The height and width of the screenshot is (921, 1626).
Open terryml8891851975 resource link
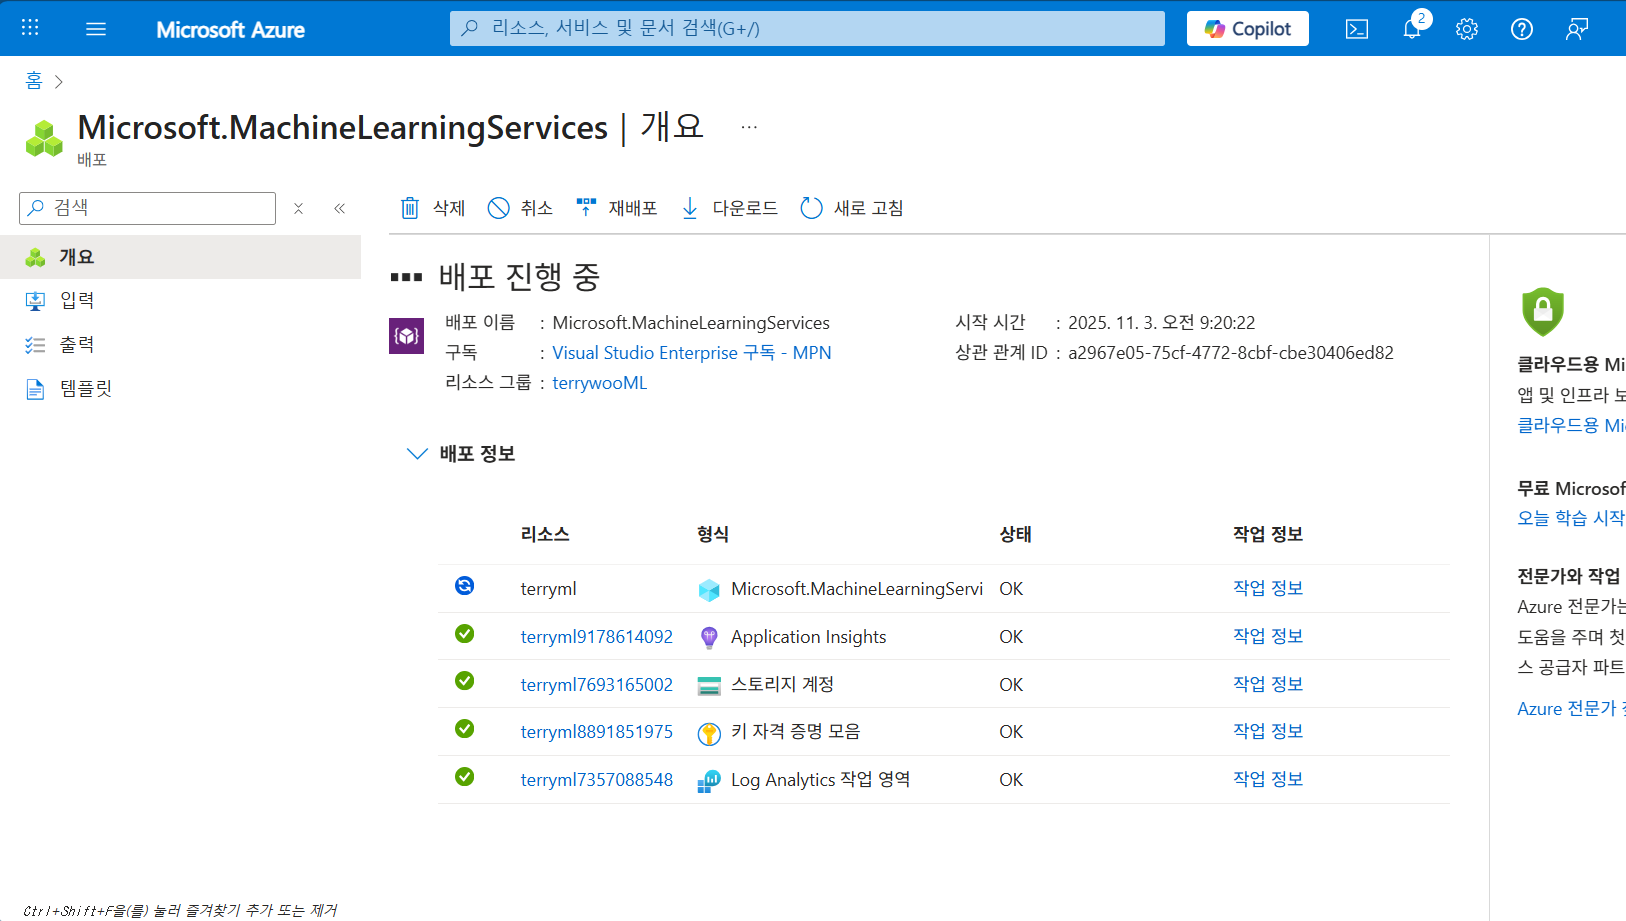click(597, 732)
